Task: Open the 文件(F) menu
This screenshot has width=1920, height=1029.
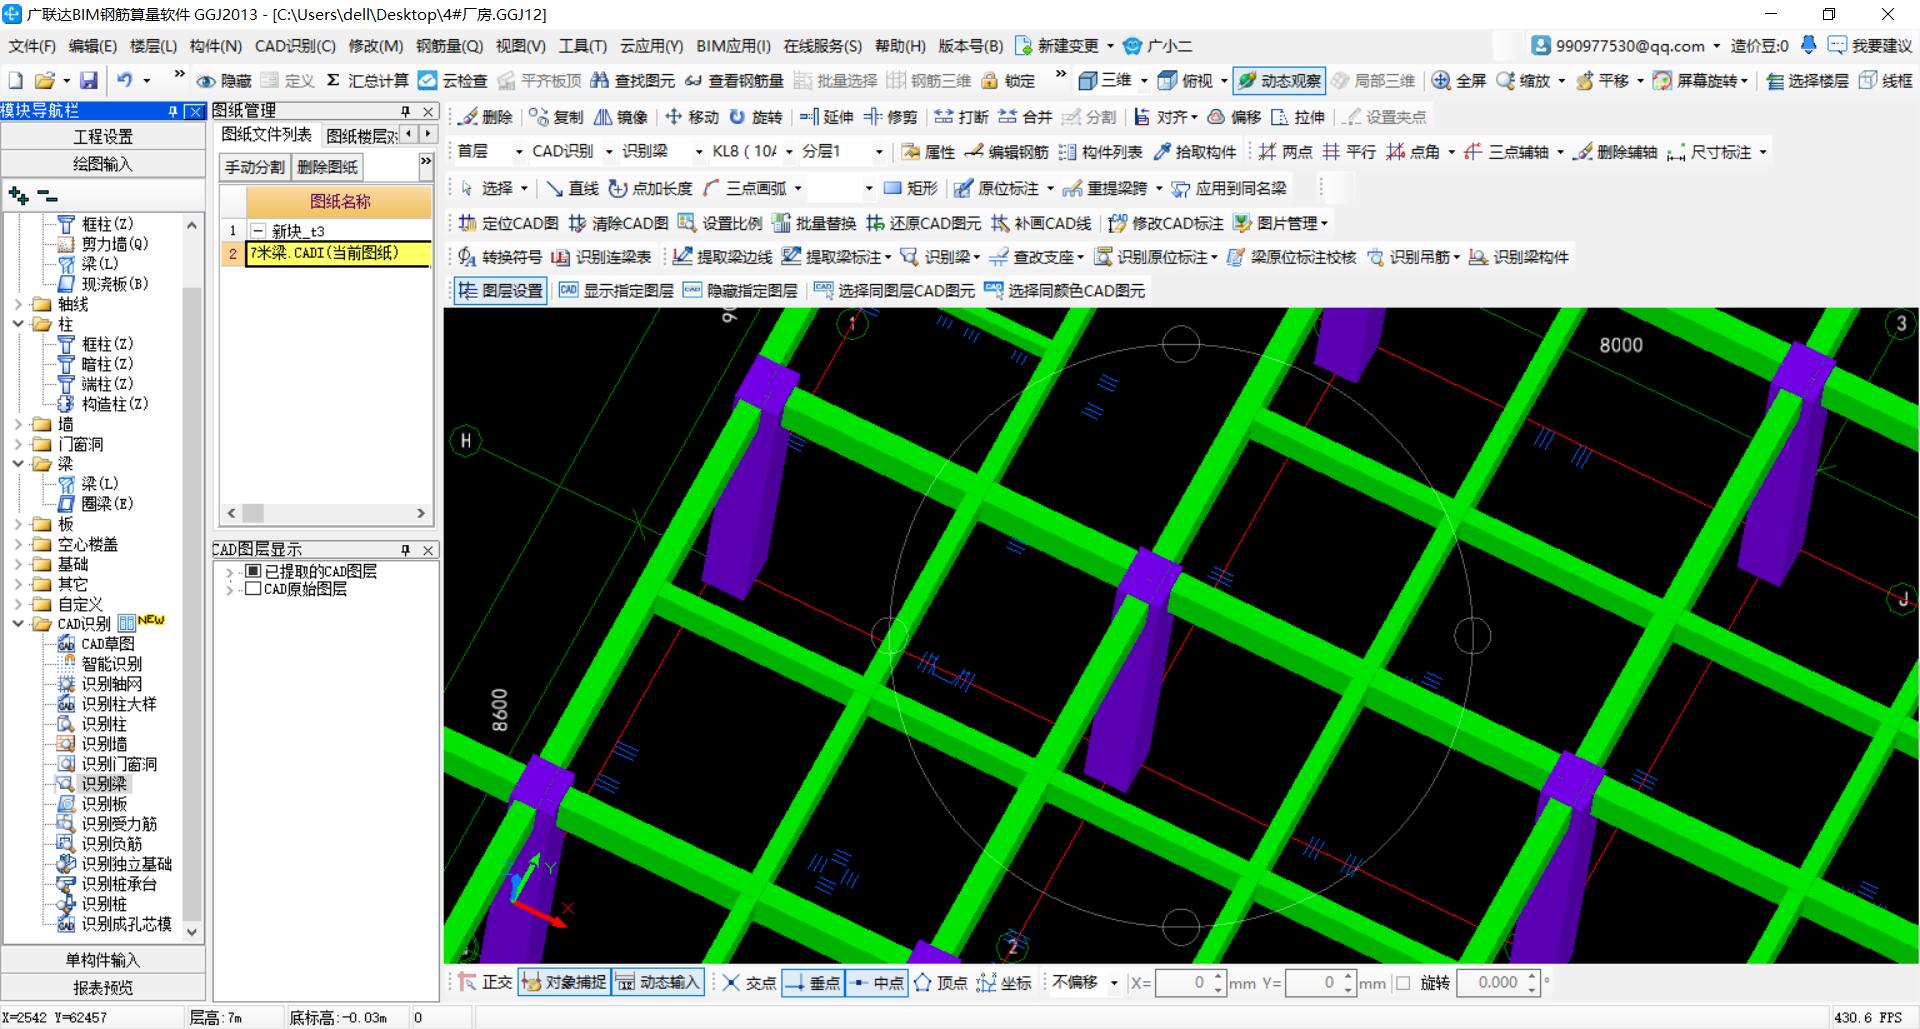Action: [x=32, y=46]
